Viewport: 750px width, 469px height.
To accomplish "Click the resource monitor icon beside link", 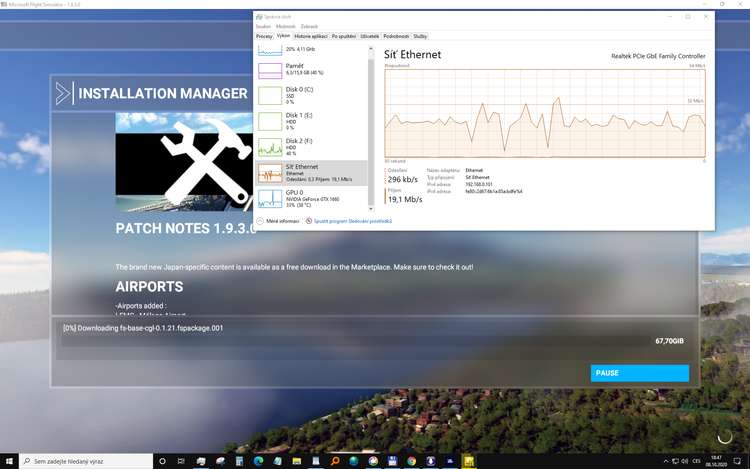I will 309,221.
